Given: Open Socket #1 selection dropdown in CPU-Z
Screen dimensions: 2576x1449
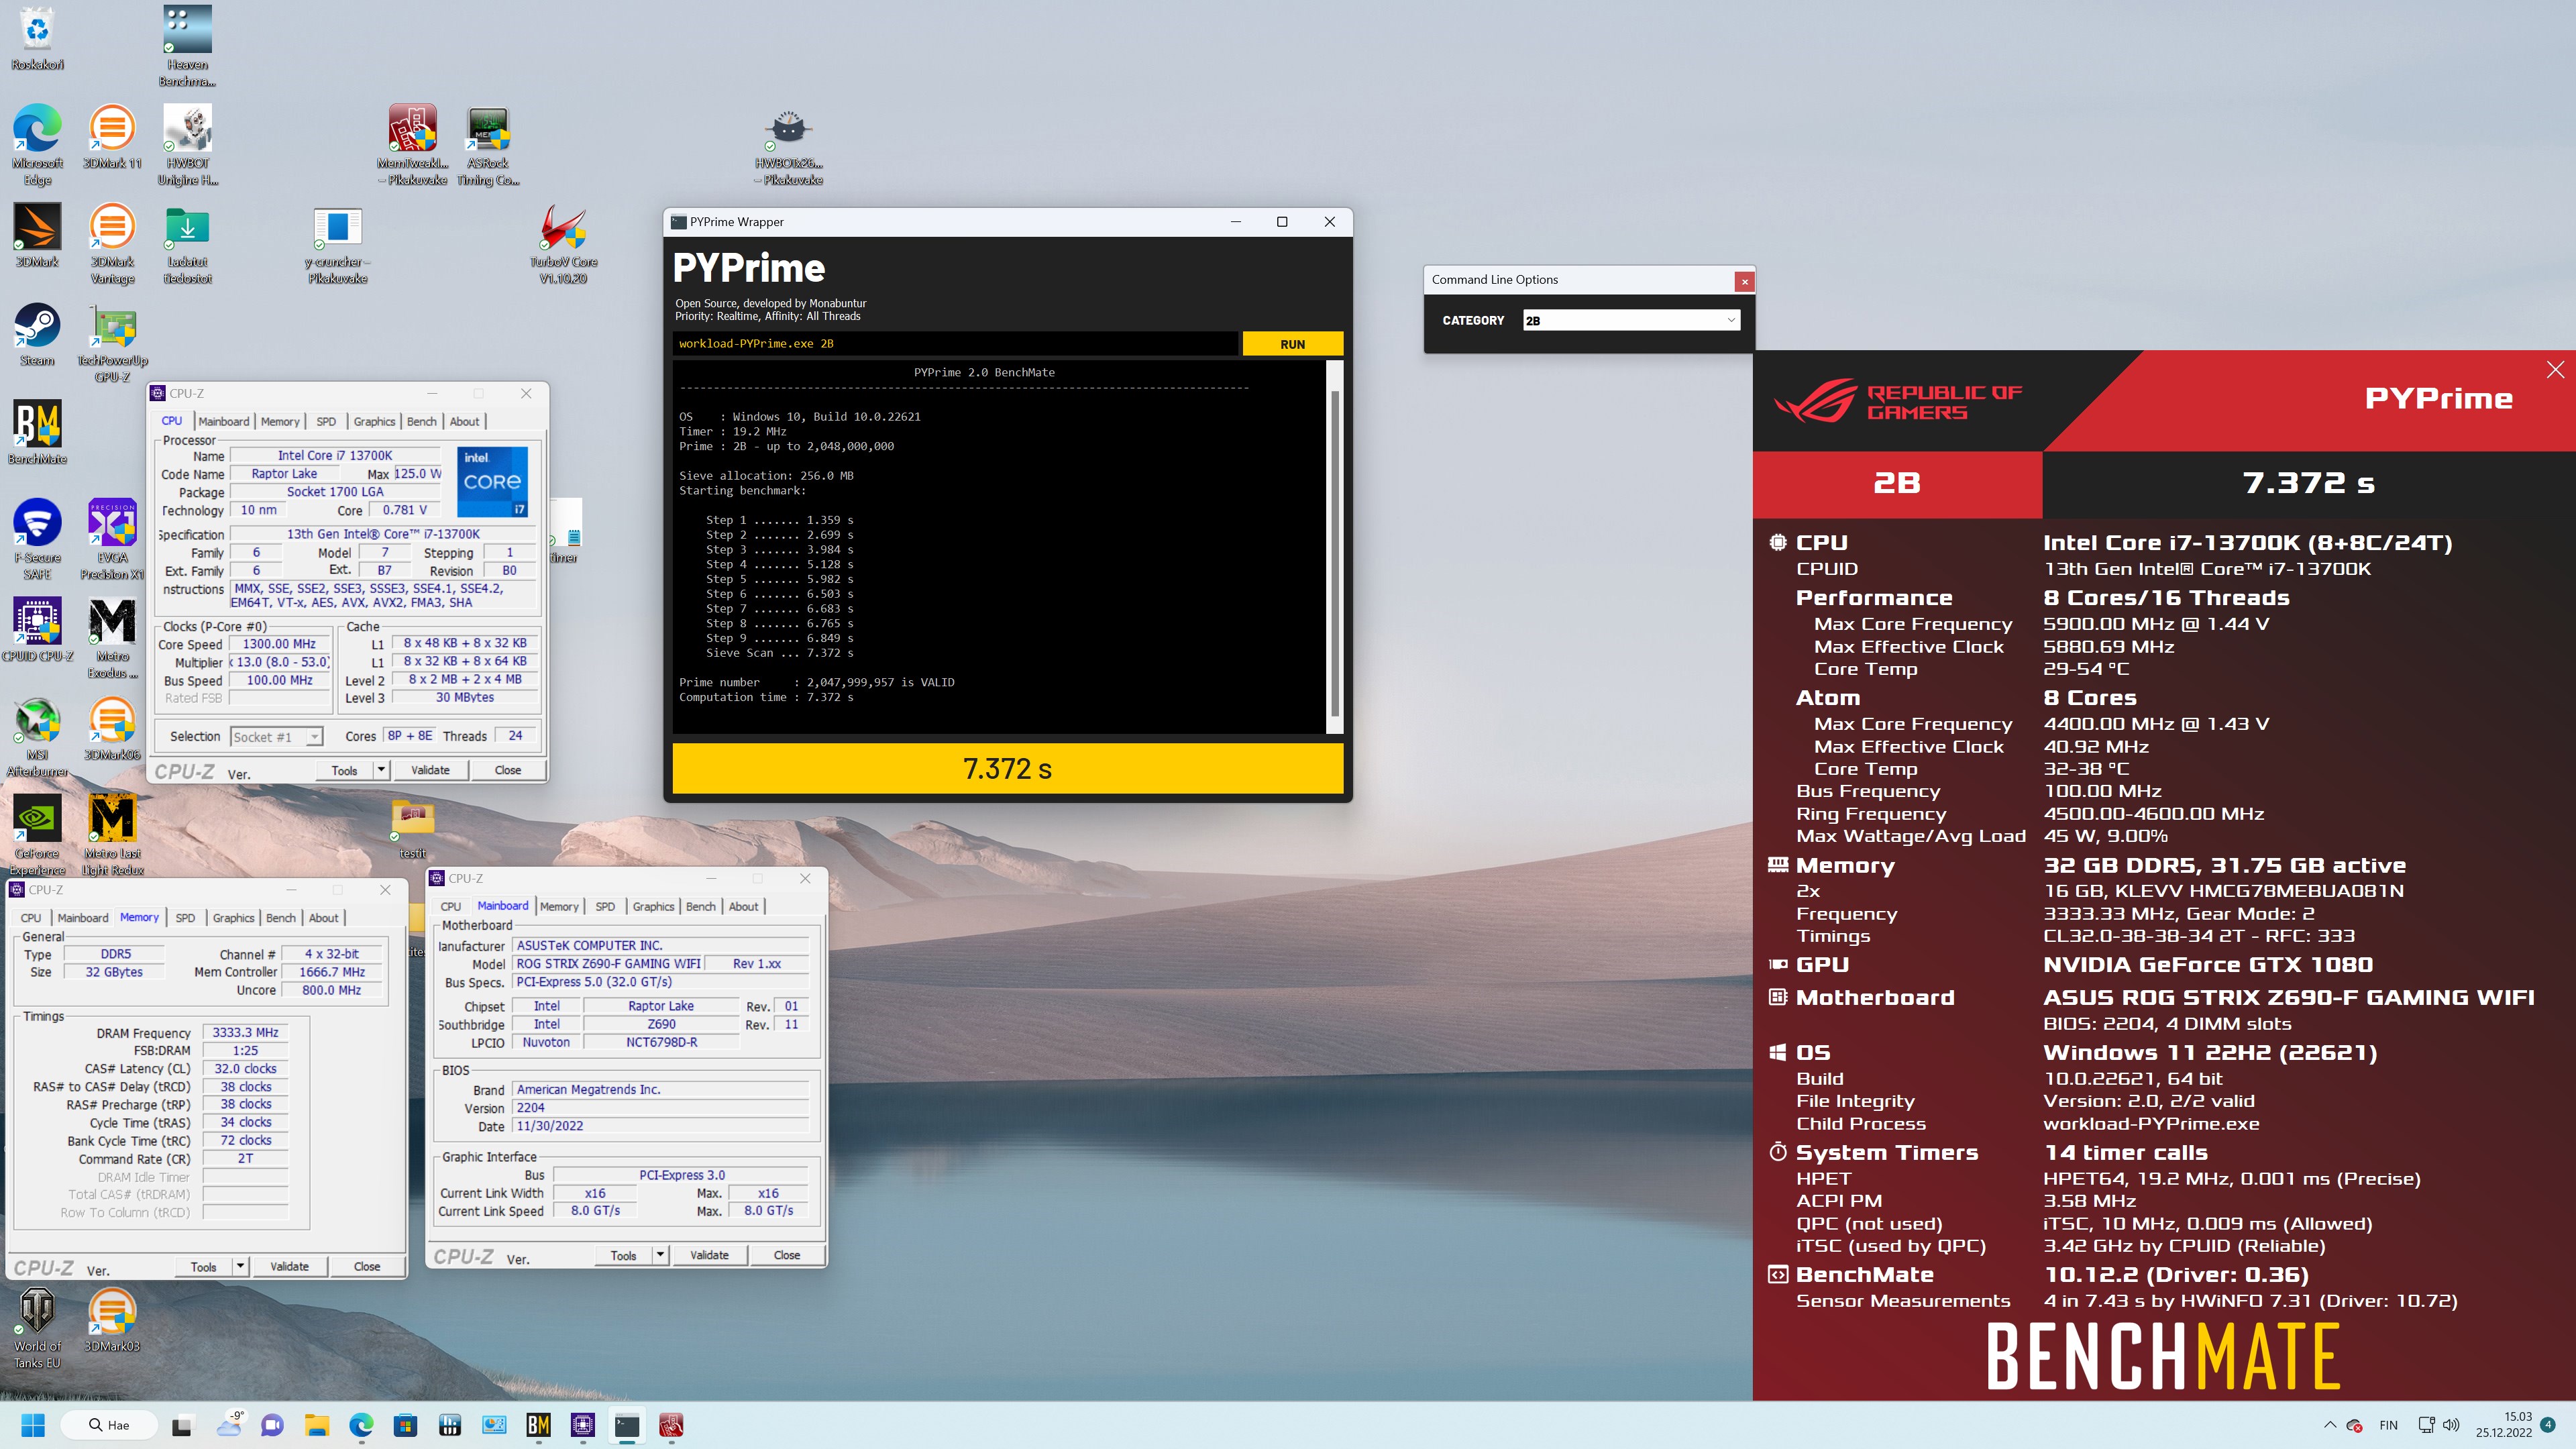Looking at the screenshot, I should click(276, 737).
